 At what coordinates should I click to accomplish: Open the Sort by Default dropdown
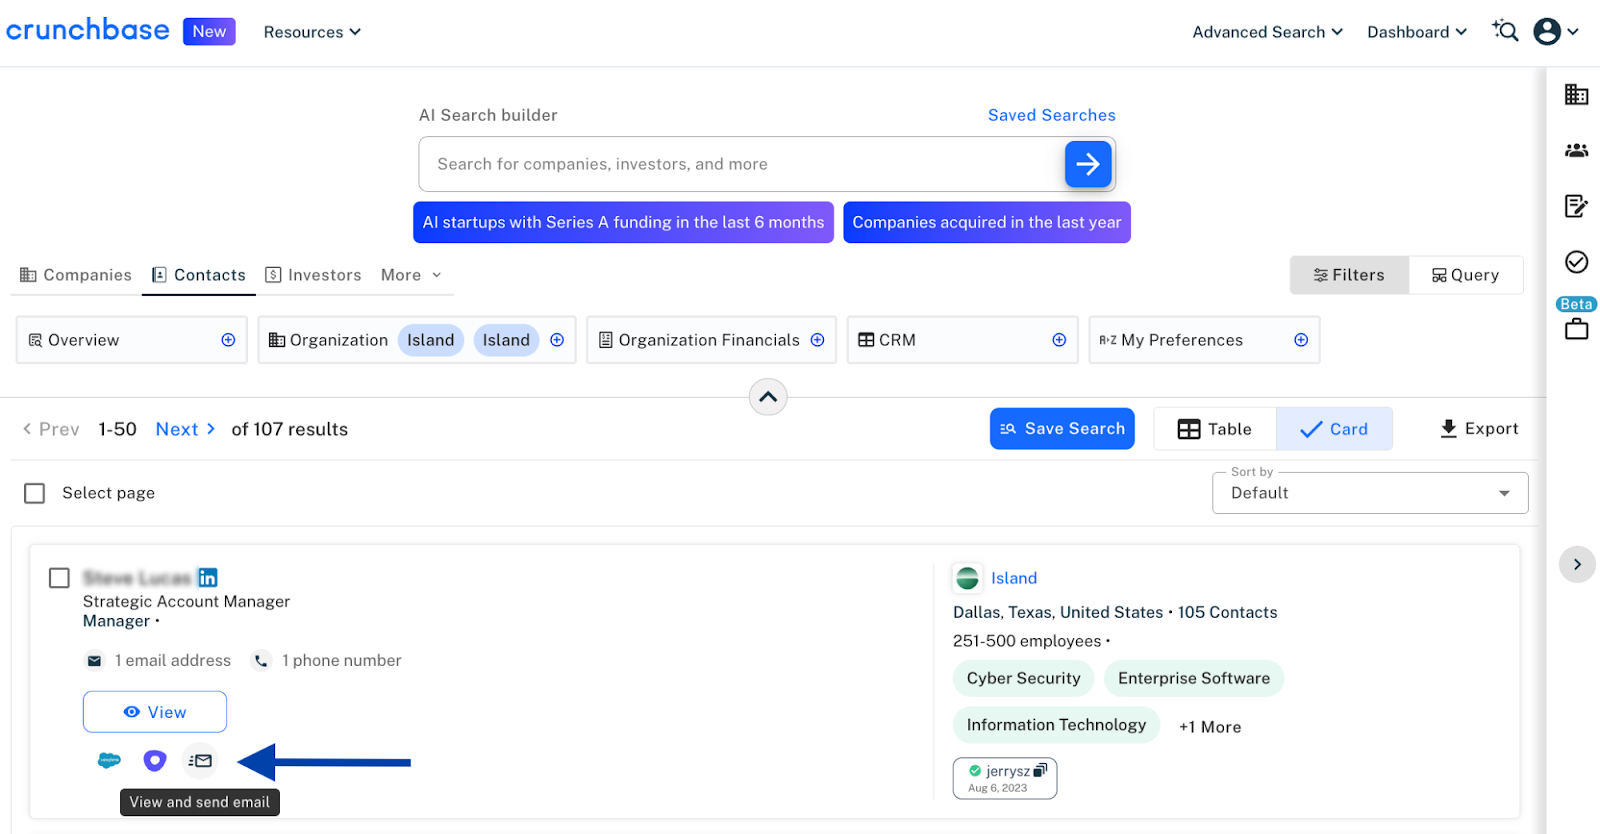click(1370, 493)
